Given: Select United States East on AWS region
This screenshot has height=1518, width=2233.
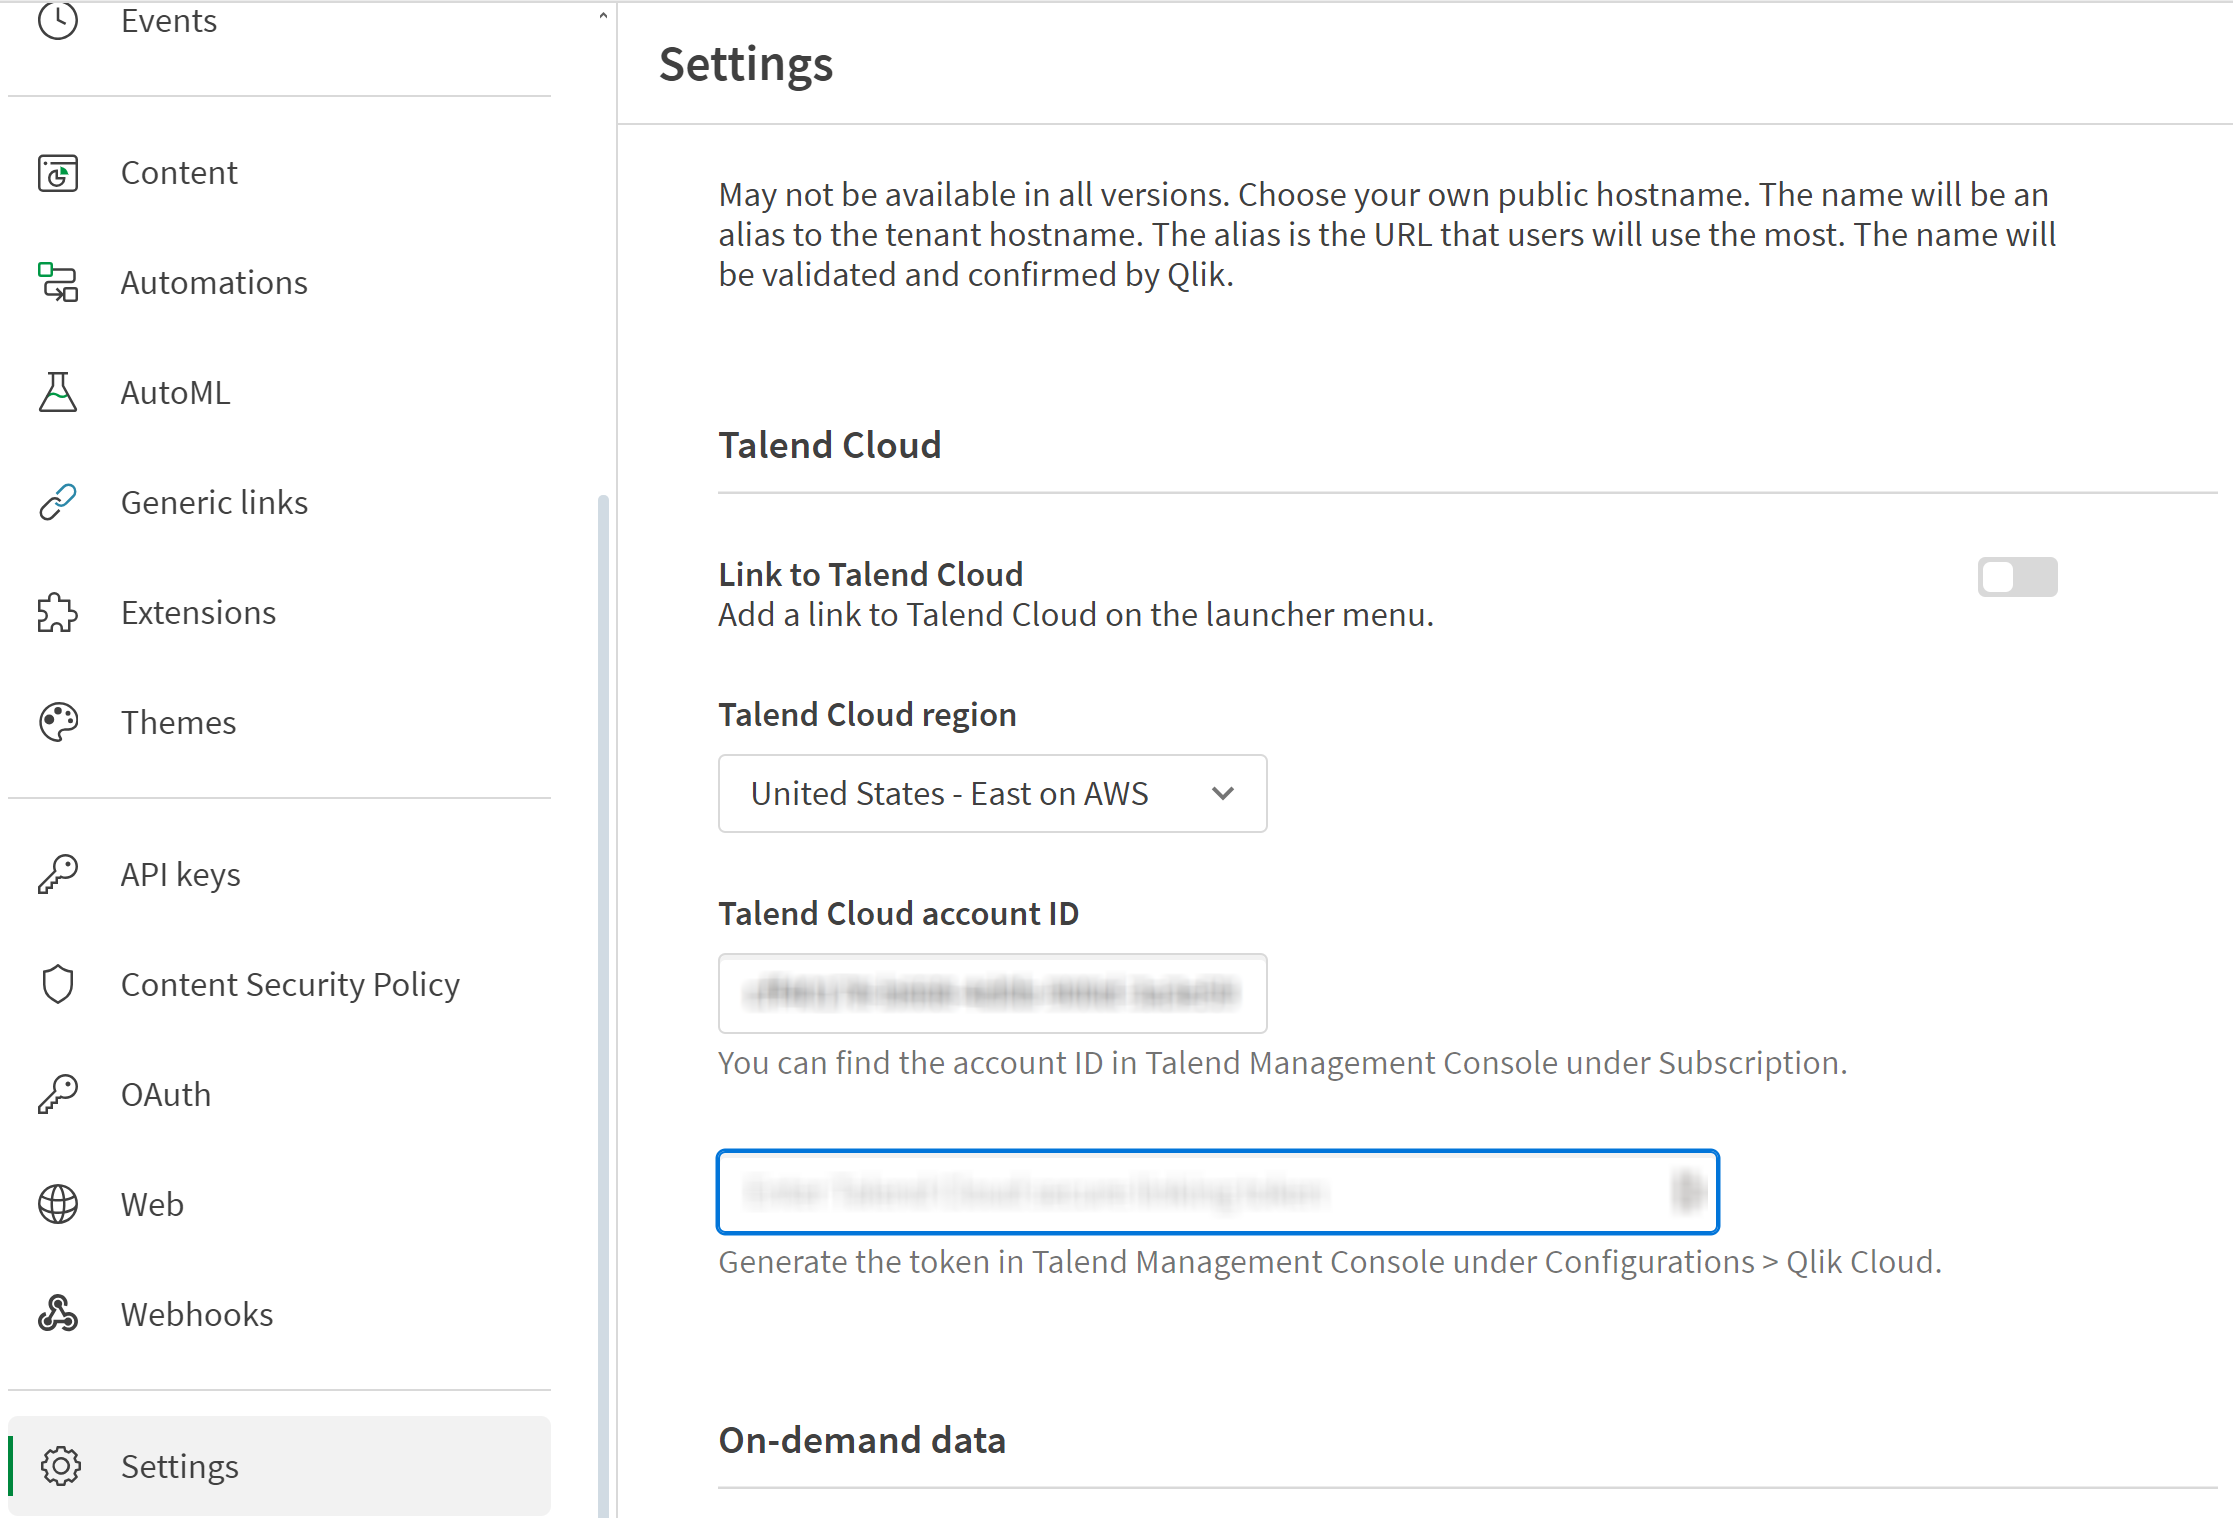Looking at the screenshot, I should (993, 793).
